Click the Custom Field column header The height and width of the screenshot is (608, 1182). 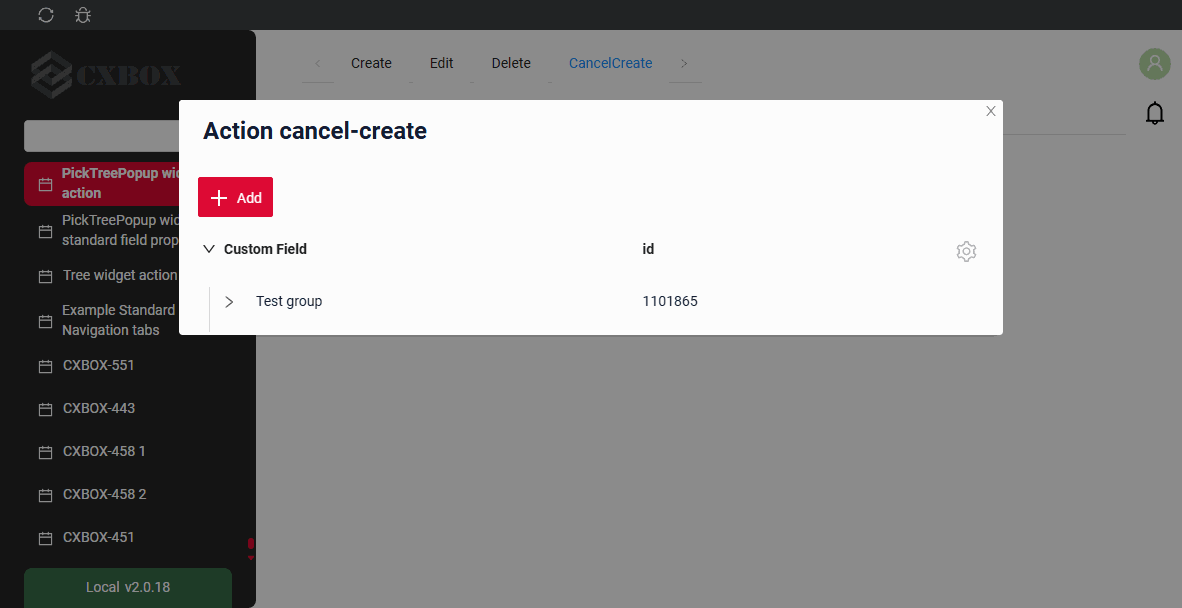tap(265, 249)
